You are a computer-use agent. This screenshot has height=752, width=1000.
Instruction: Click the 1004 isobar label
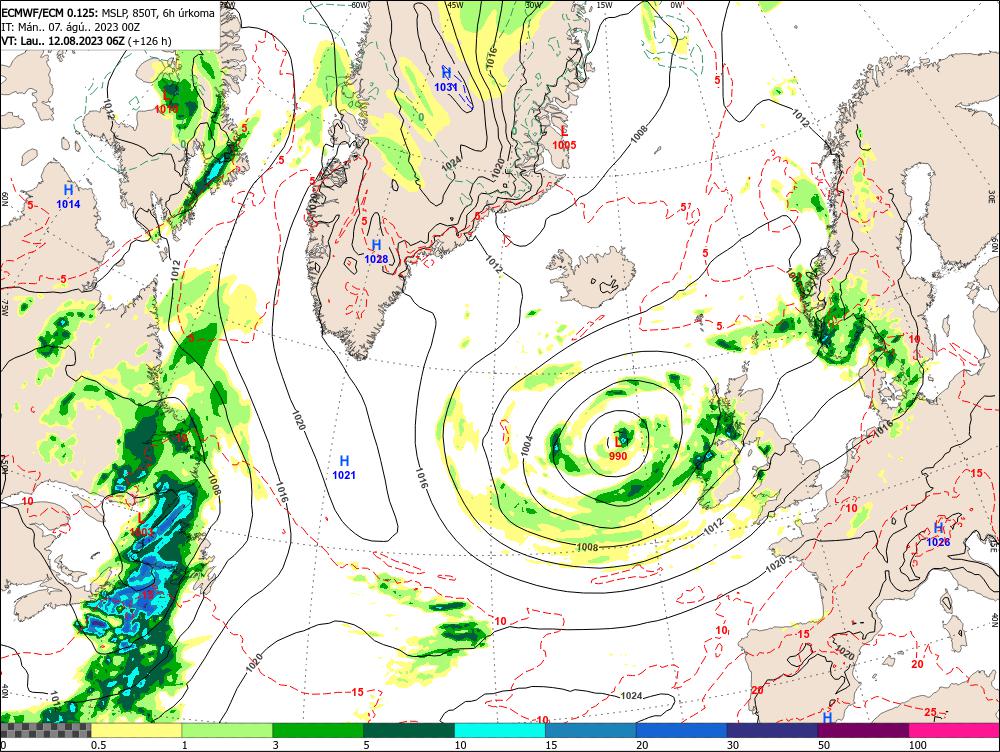click(526, 445)
